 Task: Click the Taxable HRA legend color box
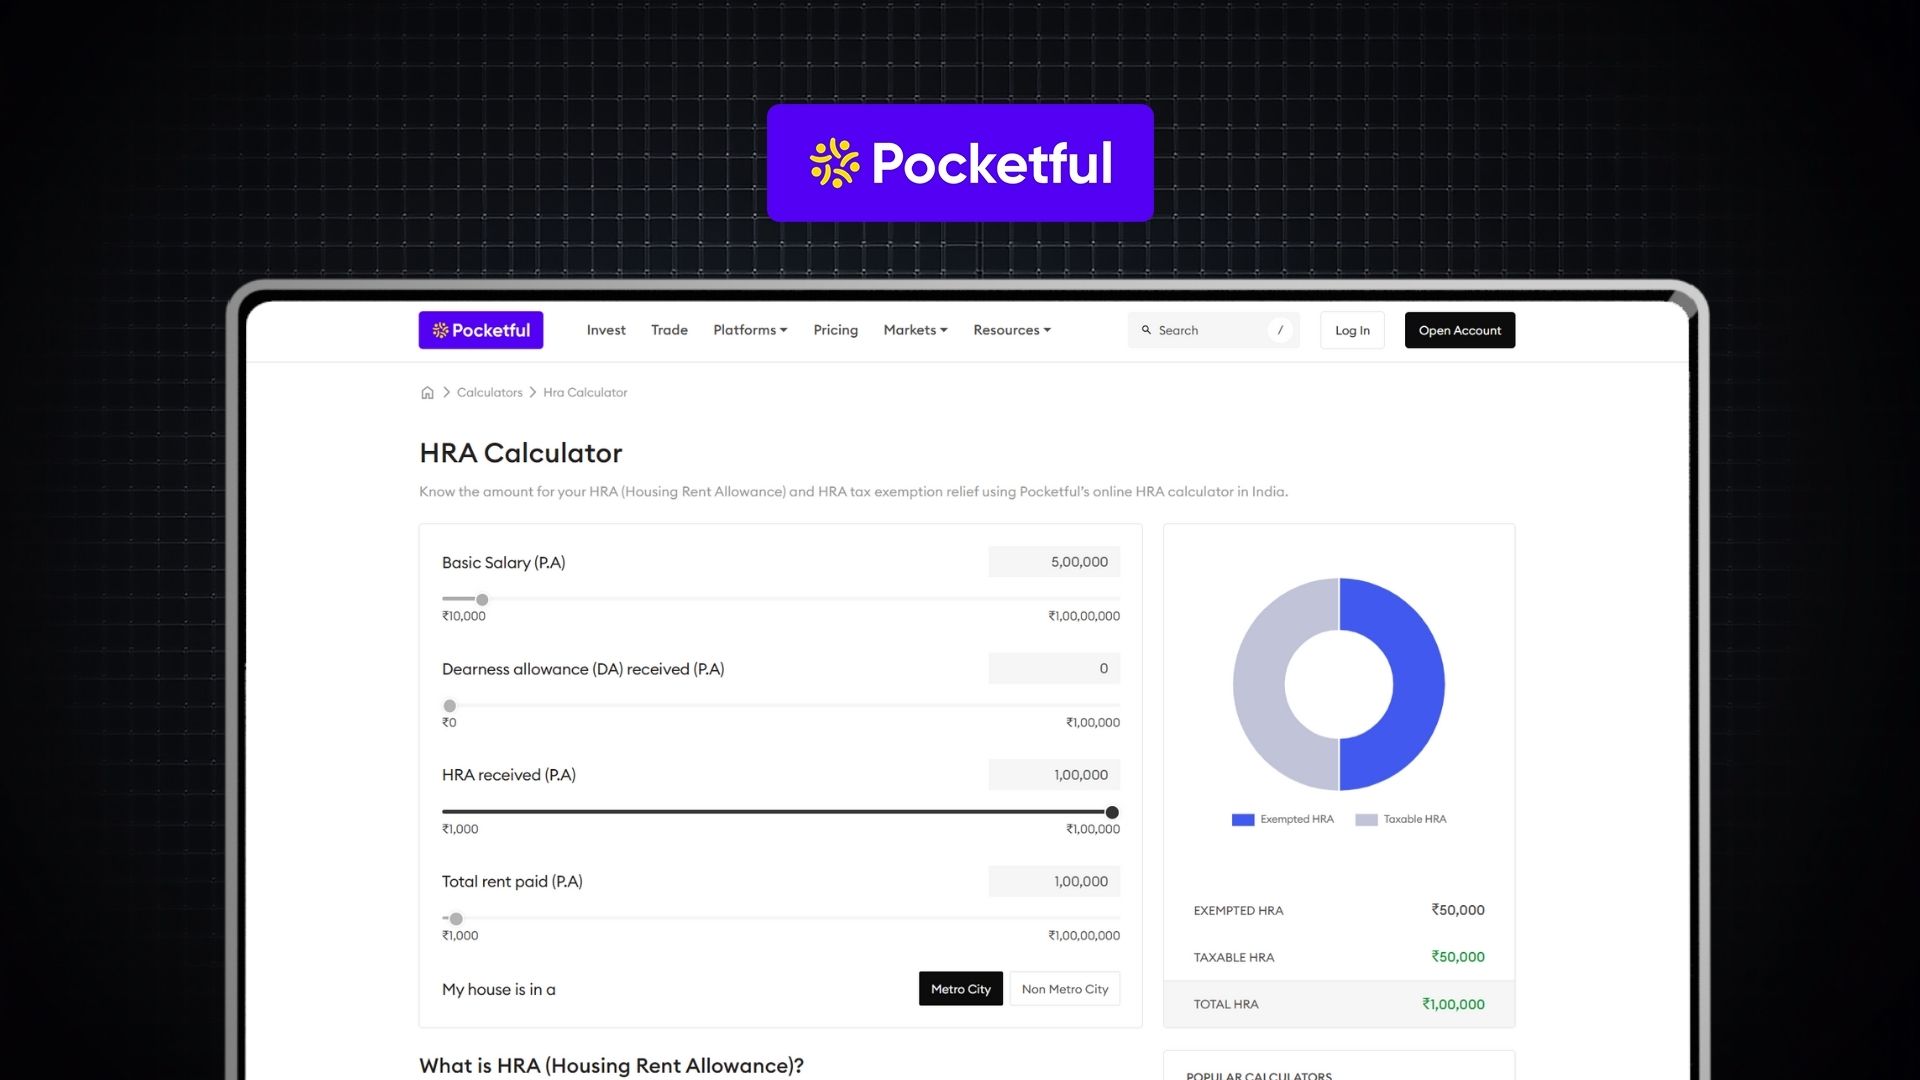[1366, 820]
